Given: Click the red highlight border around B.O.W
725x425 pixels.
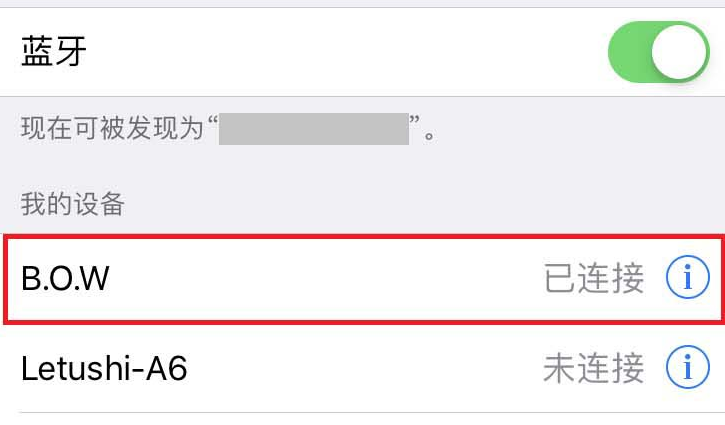Looking at the screenshot, I should pos(363,237).
